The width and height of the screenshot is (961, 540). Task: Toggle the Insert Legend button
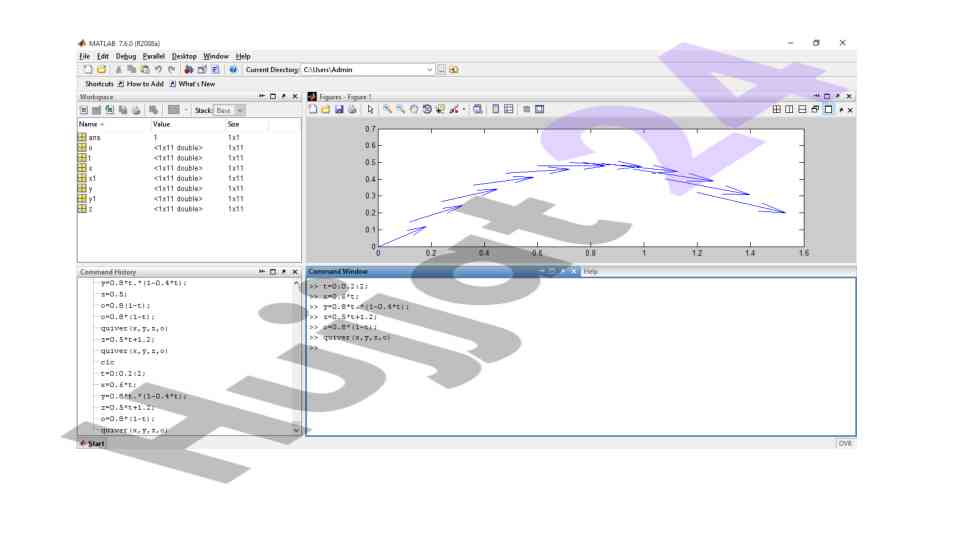click(x=508, y=109)
